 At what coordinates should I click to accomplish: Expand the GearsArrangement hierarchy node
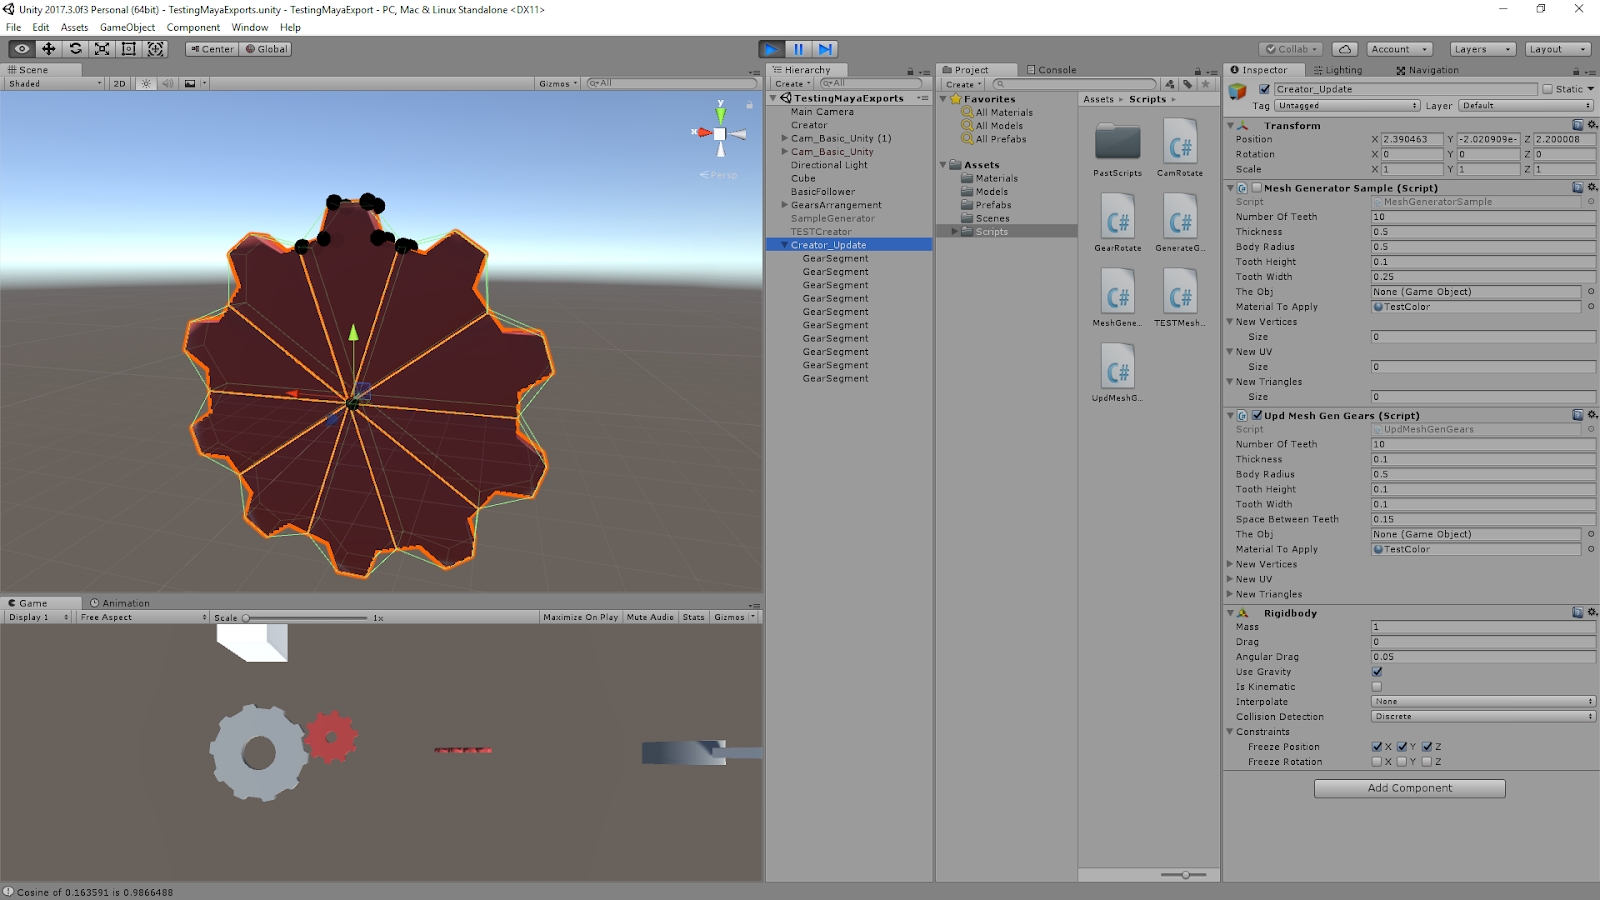point(784,205)
